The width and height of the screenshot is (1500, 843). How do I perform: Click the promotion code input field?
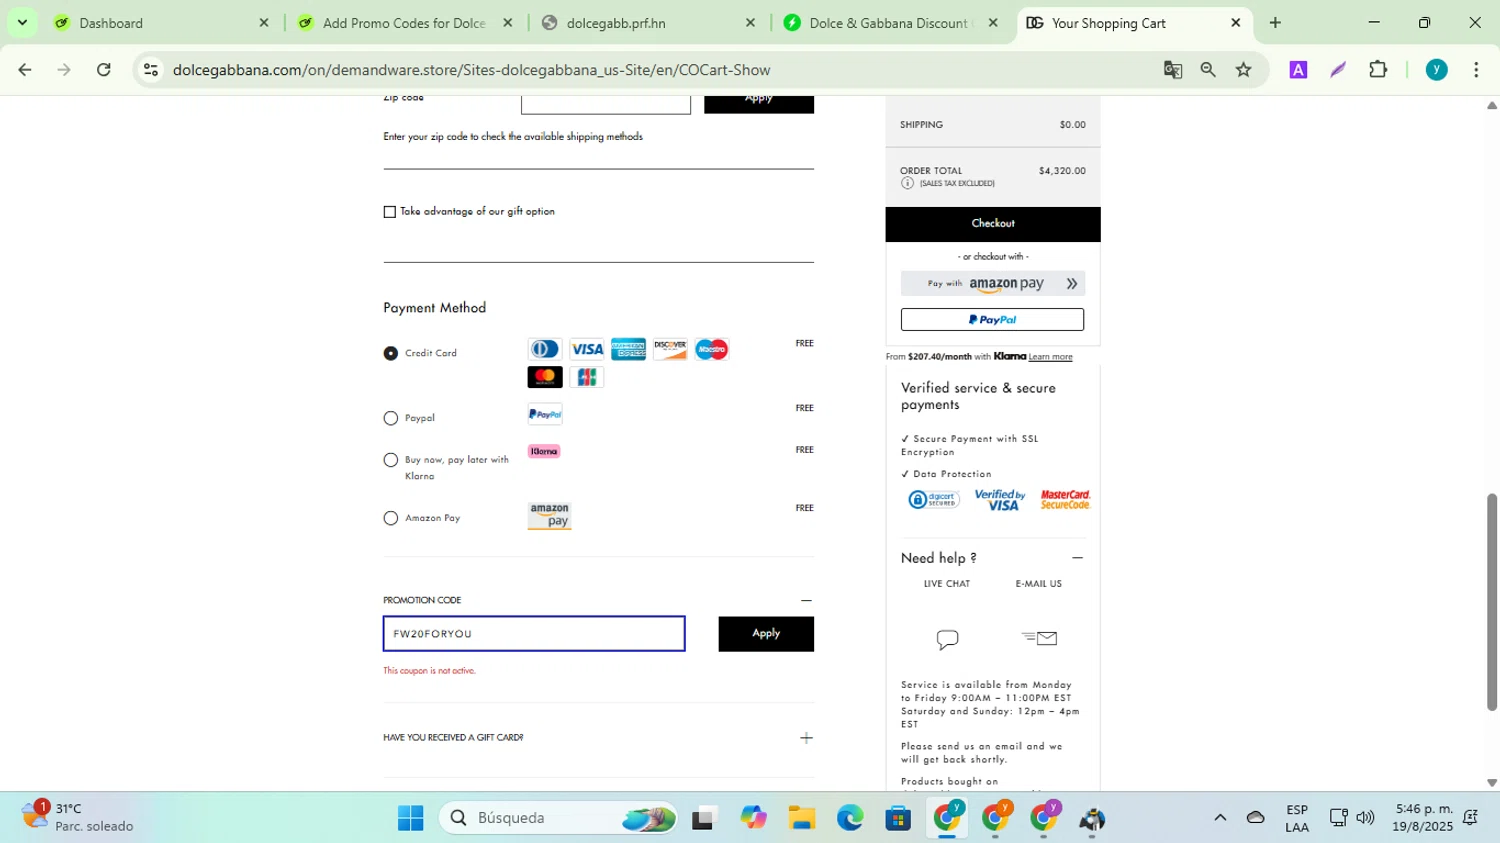pos(534,634)
